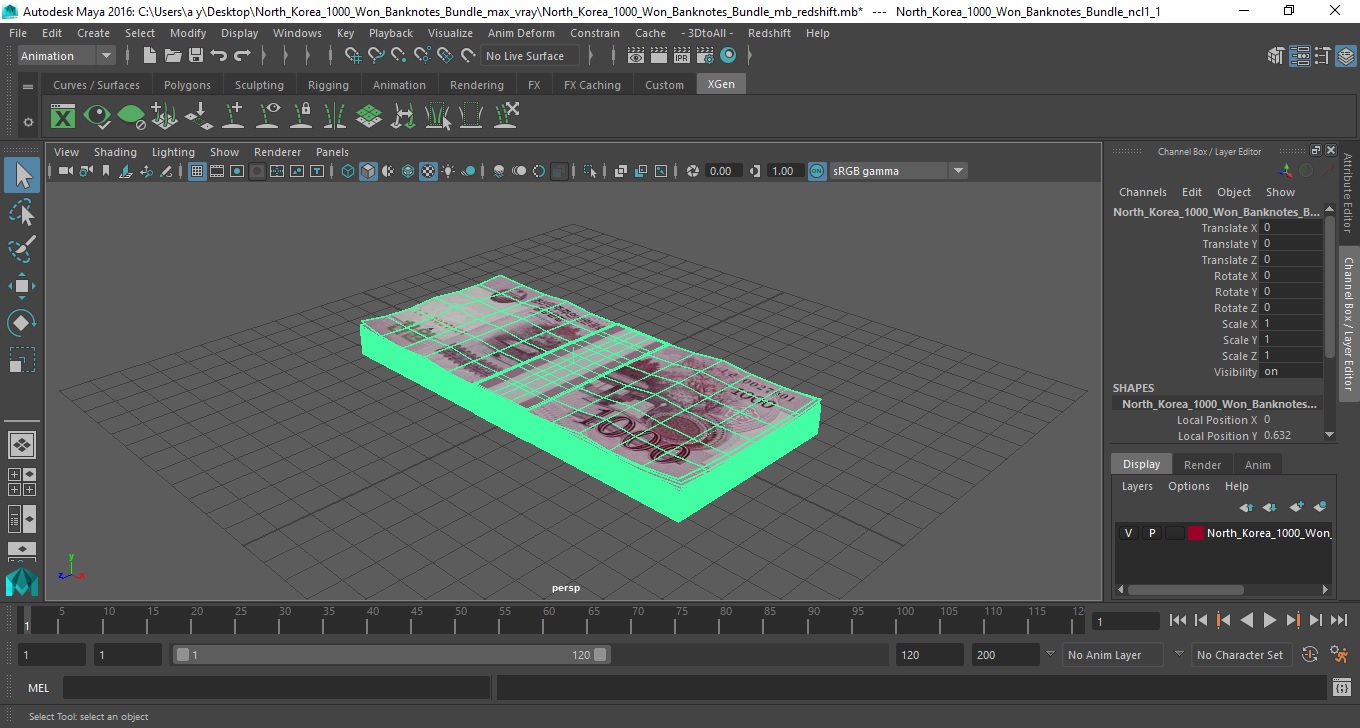Choose the Rotate tool in toolbox
Viewport: 1360px width, 728px height.
[x=22, y=323]
